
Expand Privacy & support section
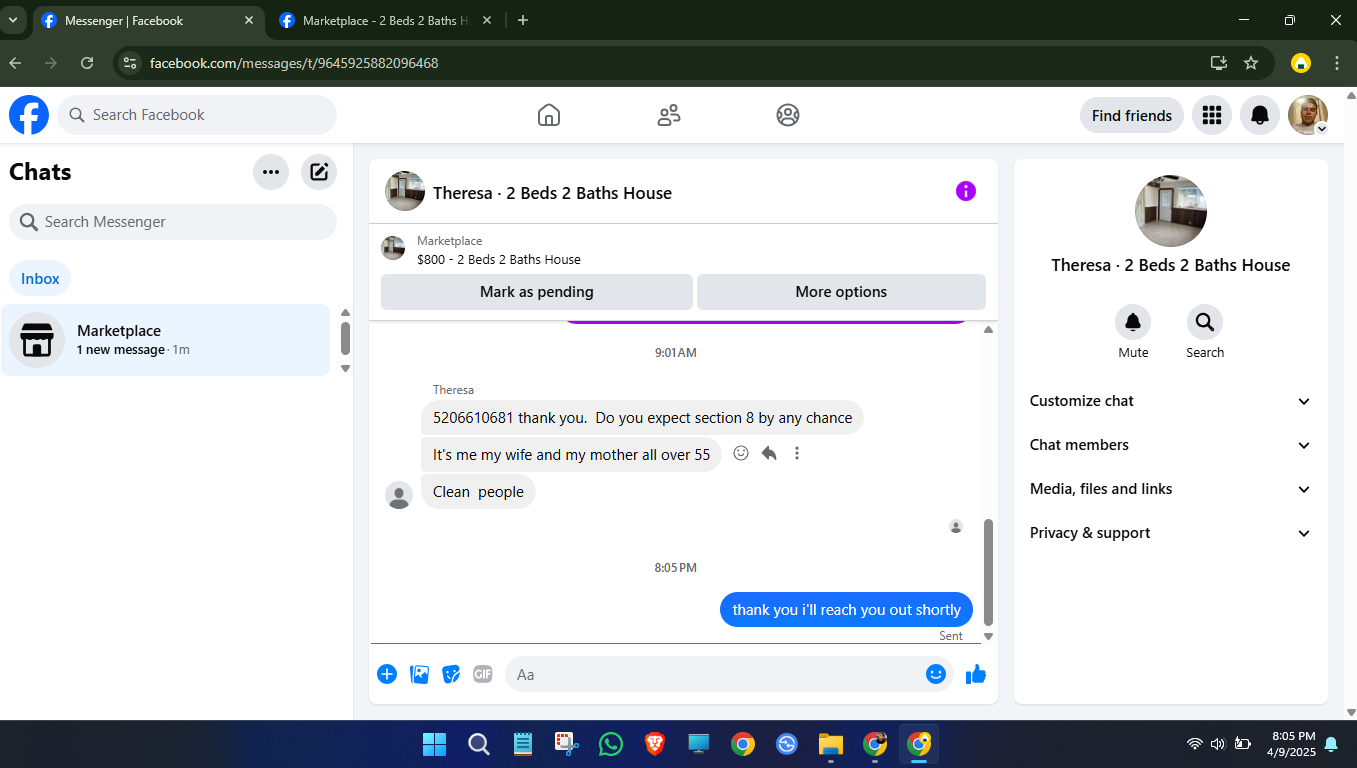(1170, 533)
